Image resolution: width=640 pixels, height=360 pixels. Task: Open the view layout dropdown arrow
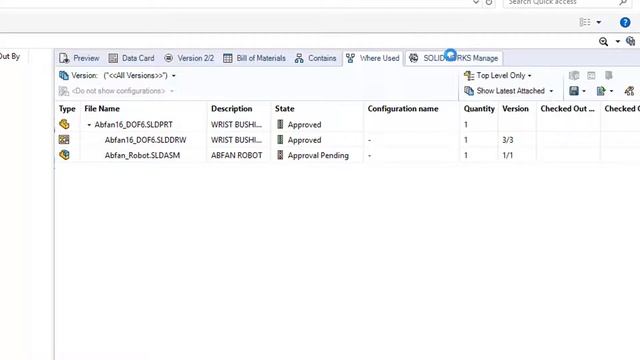[x=599, y=22]
